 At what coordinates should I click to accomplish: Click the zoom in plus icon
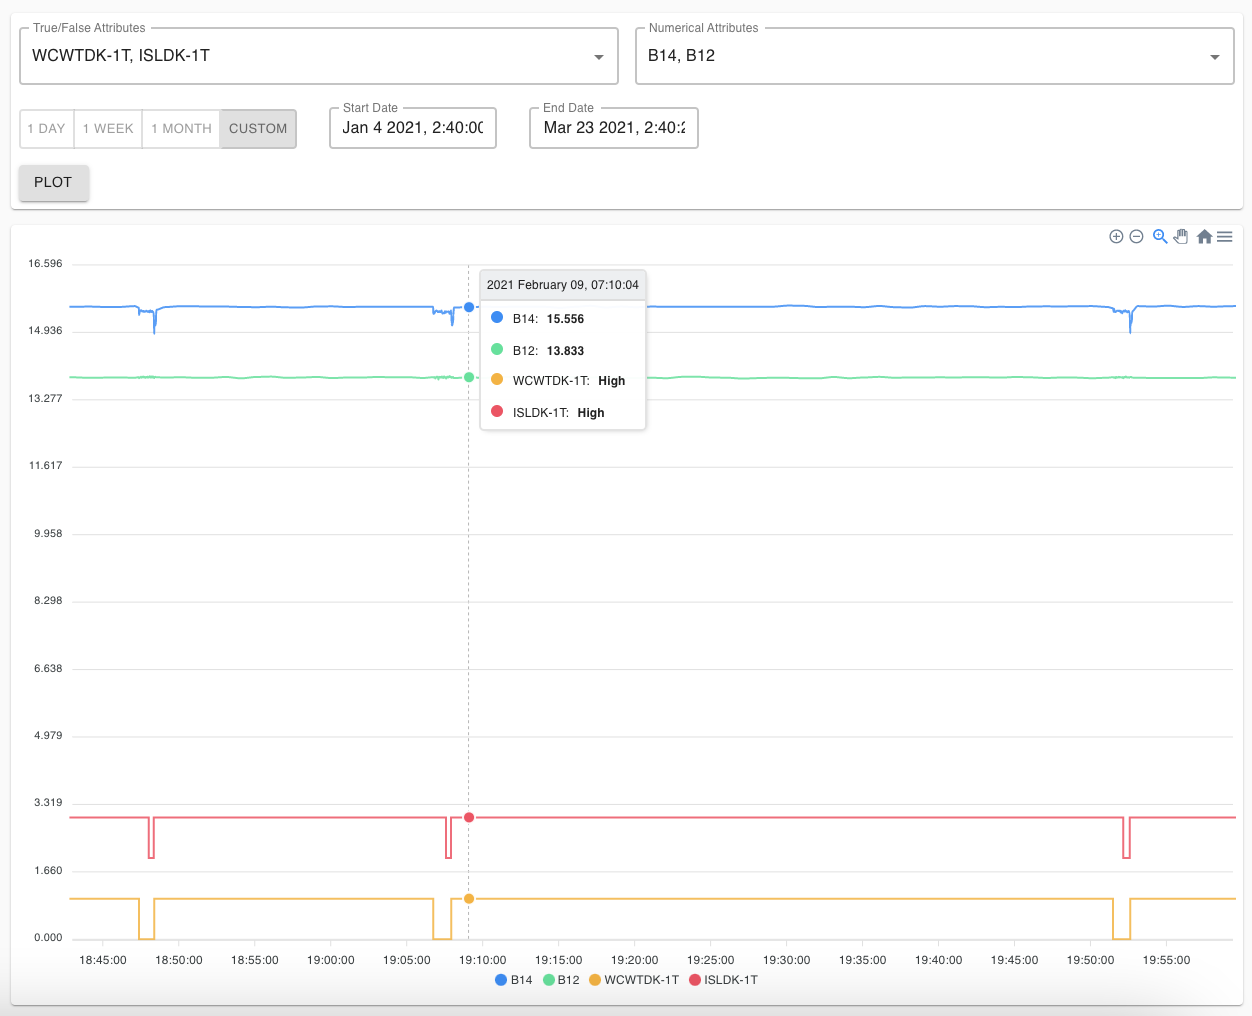1116,237
